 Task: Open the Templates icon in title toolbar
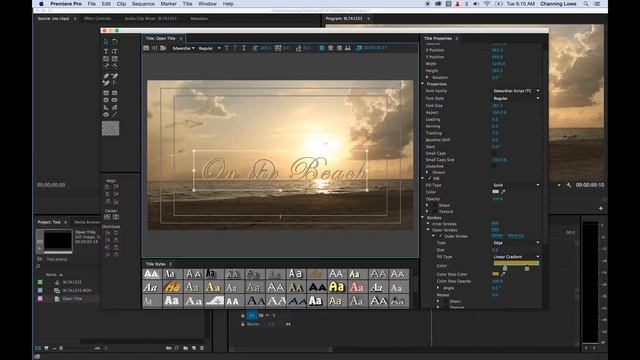[163, 48]
